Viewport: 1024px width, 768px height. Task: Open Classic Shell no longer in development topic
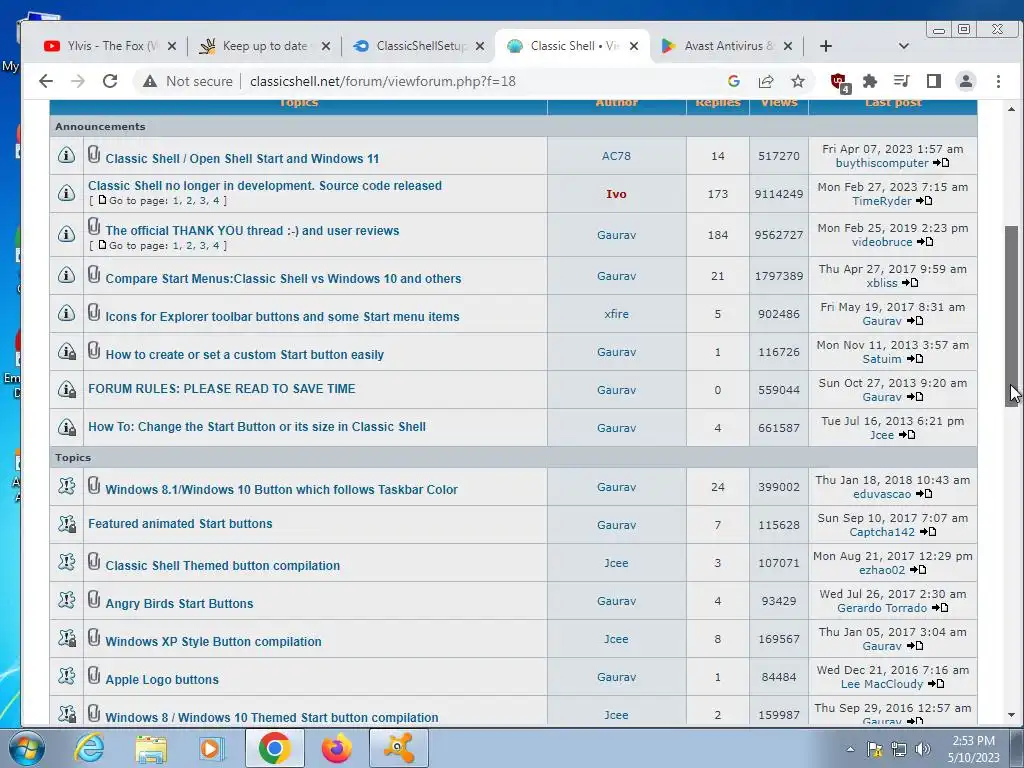(264, 185)
